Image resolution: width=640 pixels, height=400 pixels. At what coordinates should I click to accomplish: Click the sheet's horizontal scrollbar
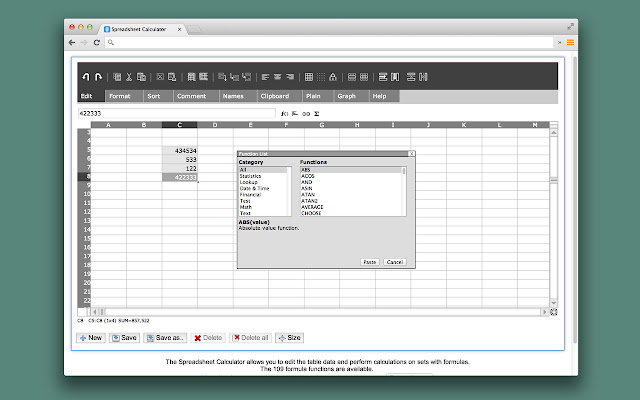coord(320,312)
